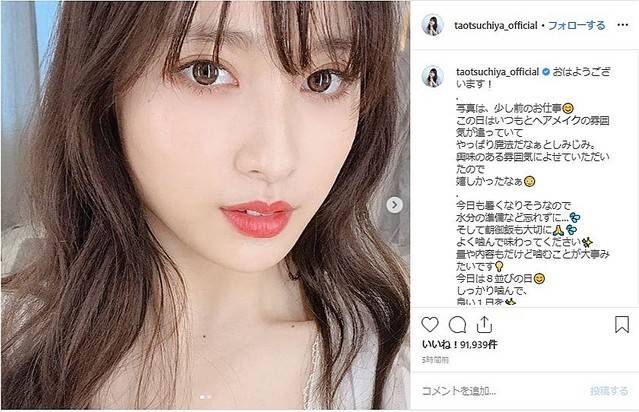Click the post timestamp below likes

pos(435,360)
